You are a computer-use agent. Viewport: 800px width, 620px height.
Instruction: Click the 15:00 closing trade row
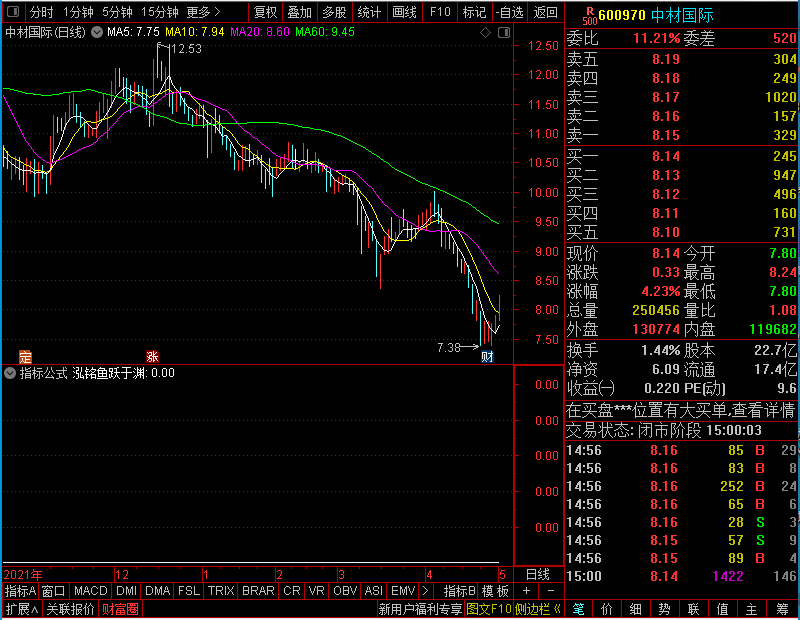click(x=682, y=576)
